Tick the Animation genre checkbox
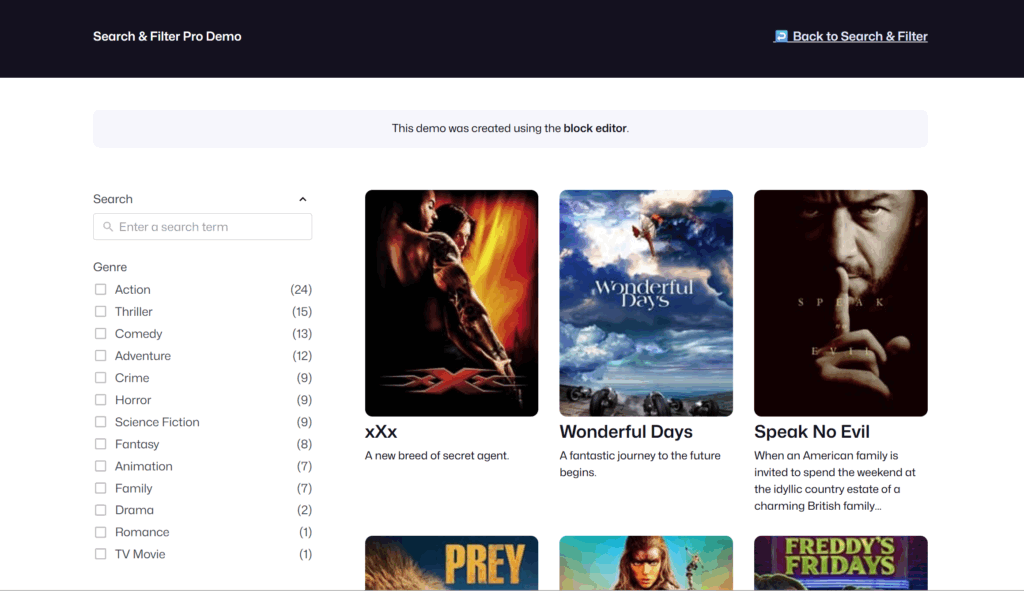This screenshot has height=591, width=1024. point(100,466)
